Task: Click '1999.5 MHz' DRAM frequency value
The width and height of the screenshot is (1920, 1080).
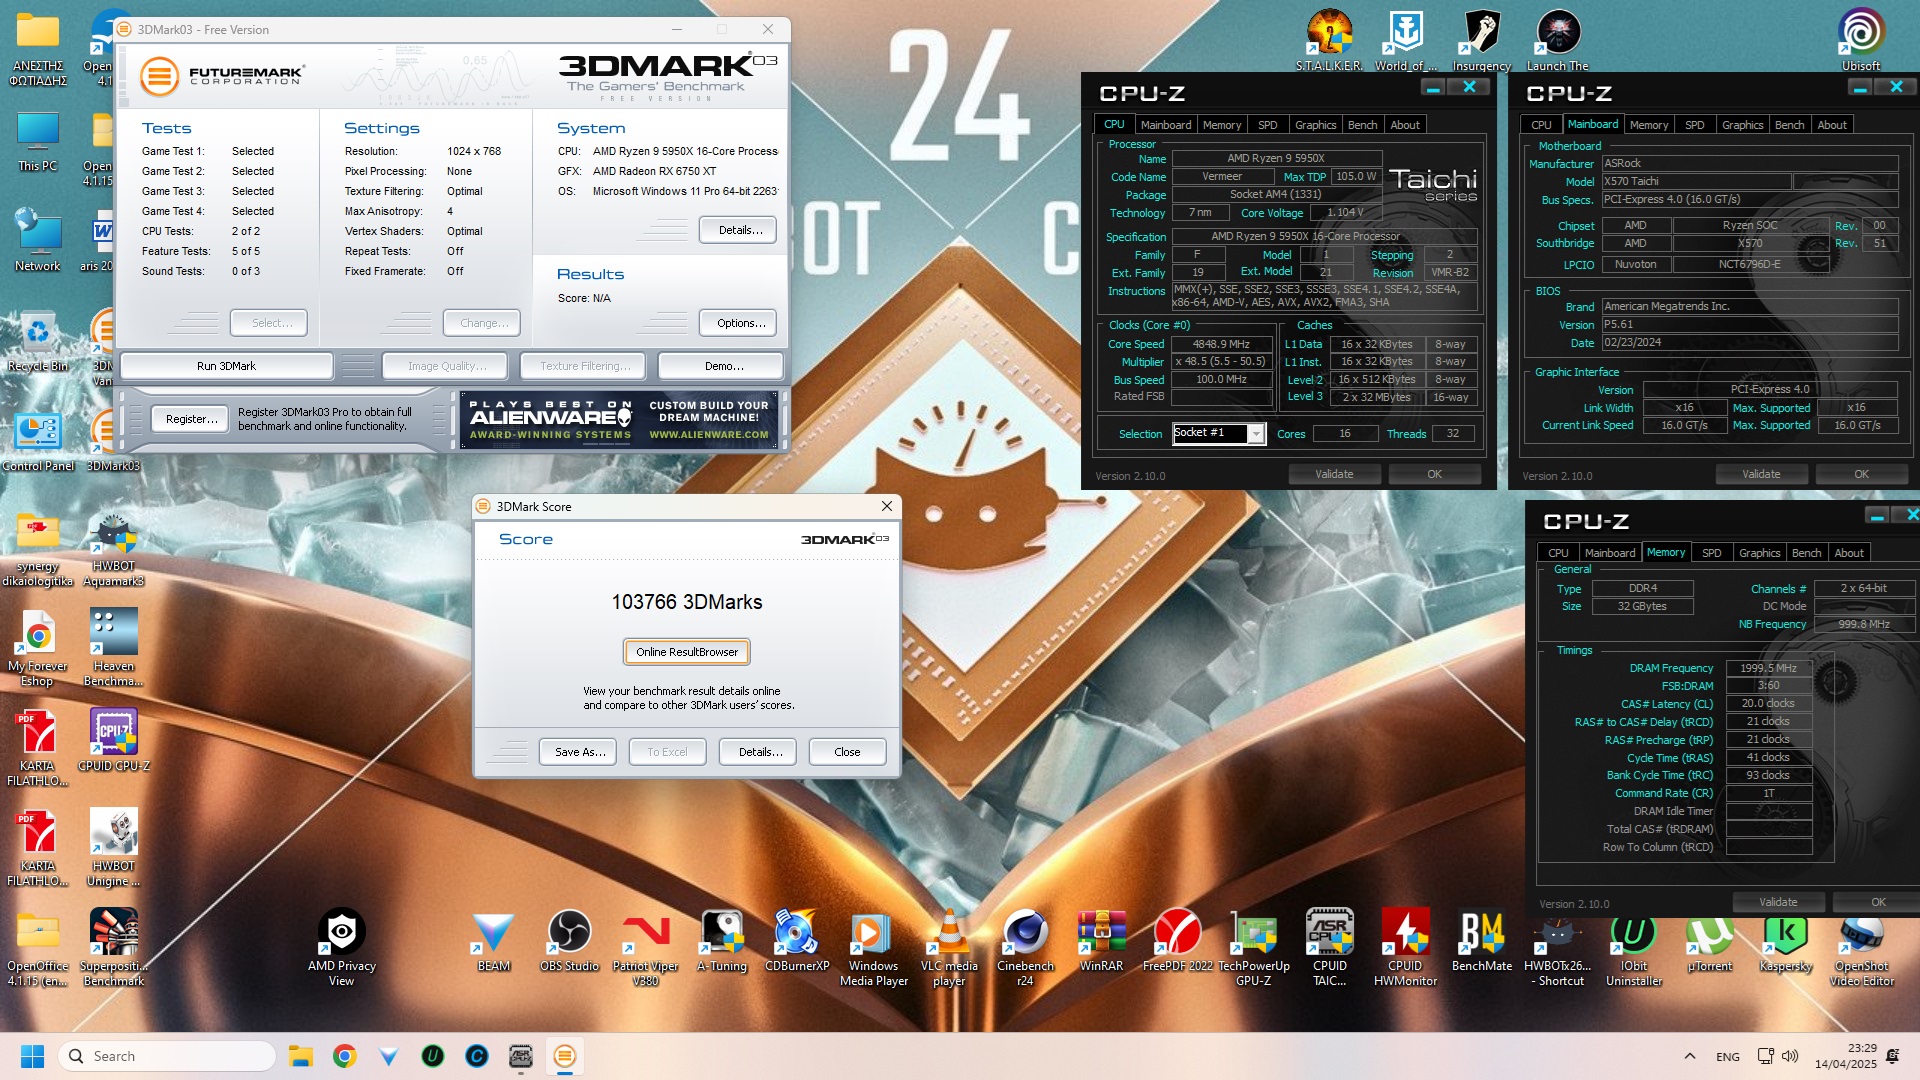Action: 1768,668
